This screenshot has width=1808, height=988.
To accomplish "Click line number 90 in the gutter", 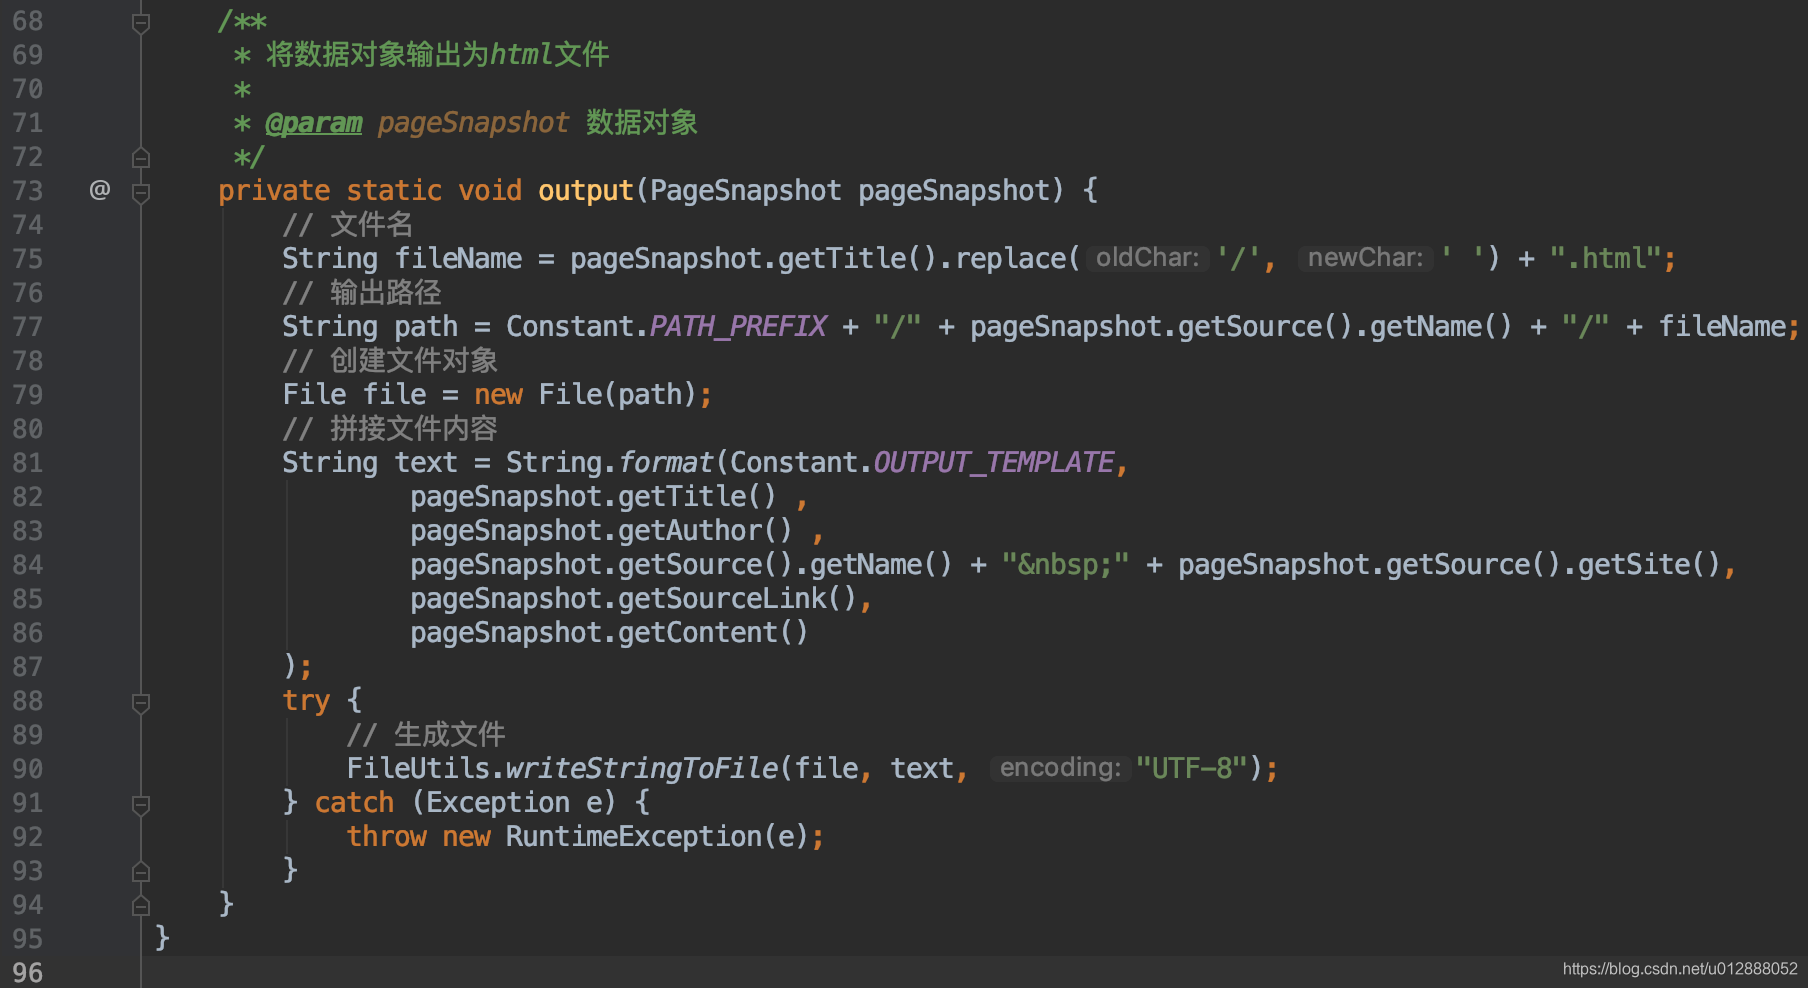I will point(28,769).
